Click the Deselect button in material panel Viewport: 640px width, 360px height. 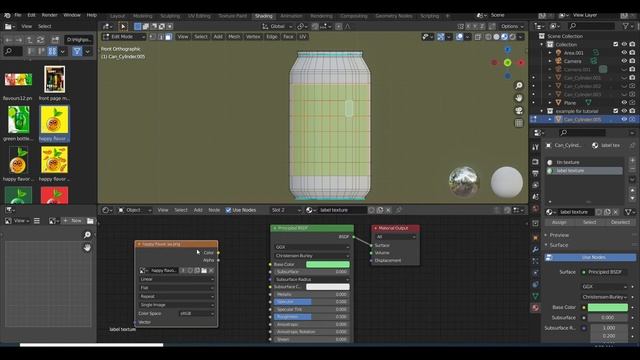[620, 222]
